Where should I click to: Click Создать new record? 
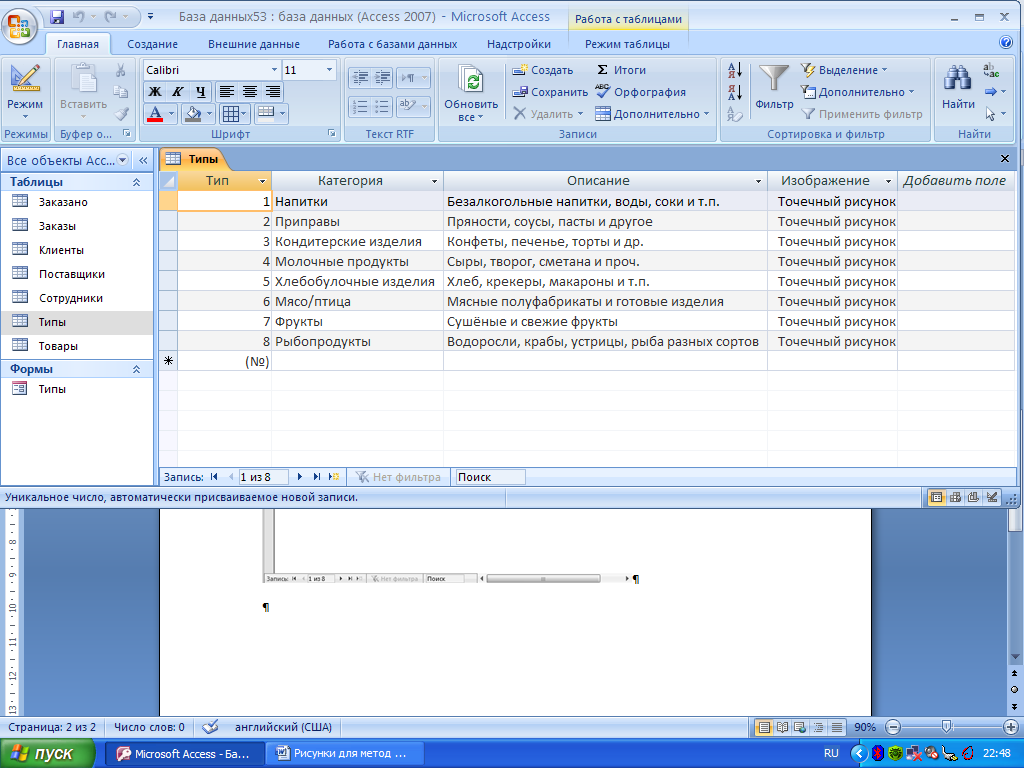(x=542, y=70)
